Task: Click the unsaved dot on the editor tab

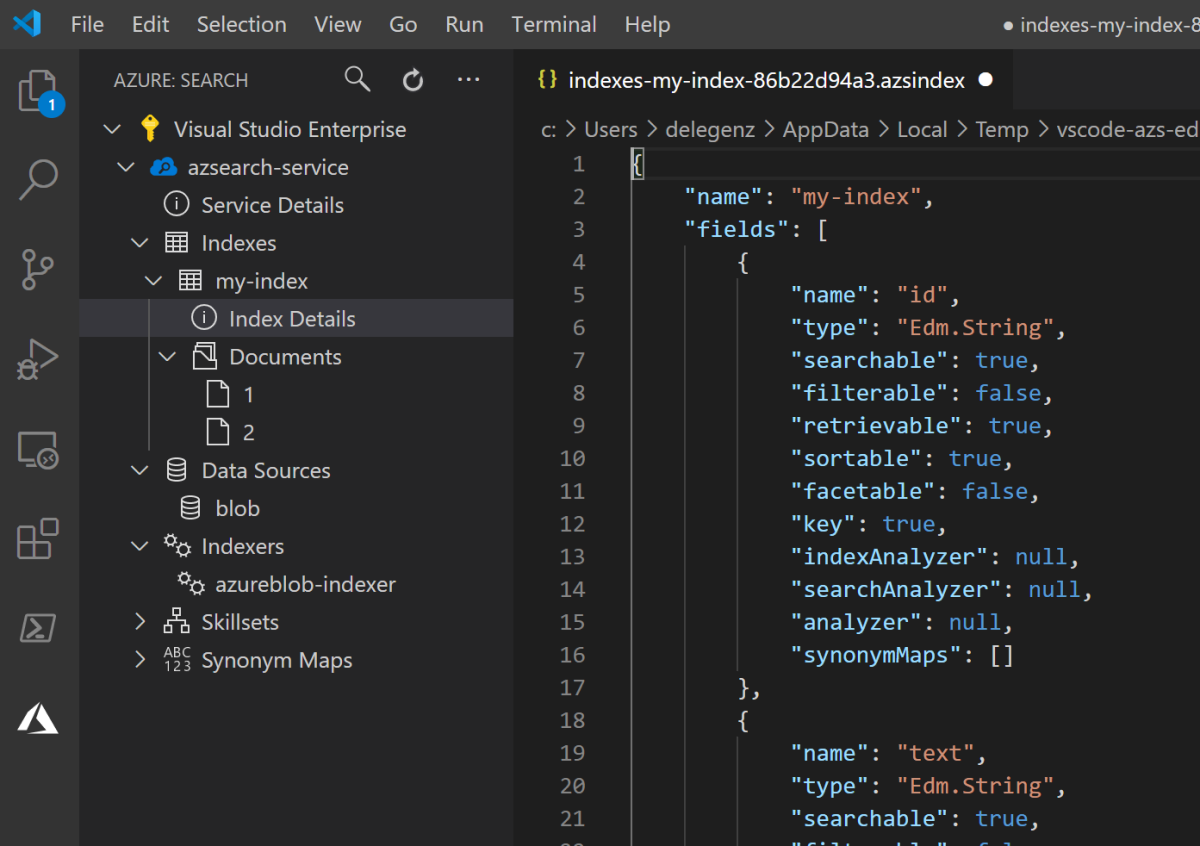Action: pos(986,80)
